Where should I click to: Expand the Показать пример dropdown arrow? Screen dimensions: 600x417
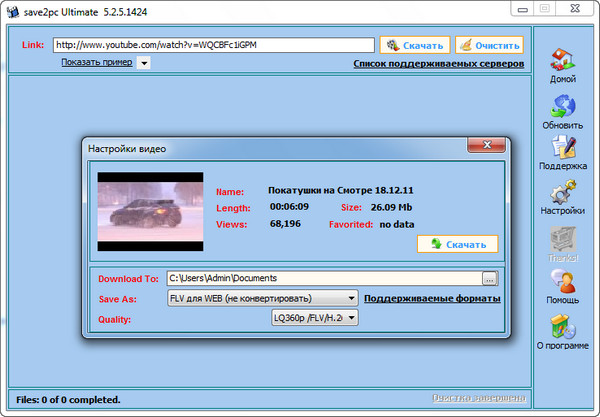(x=143, y=63)
